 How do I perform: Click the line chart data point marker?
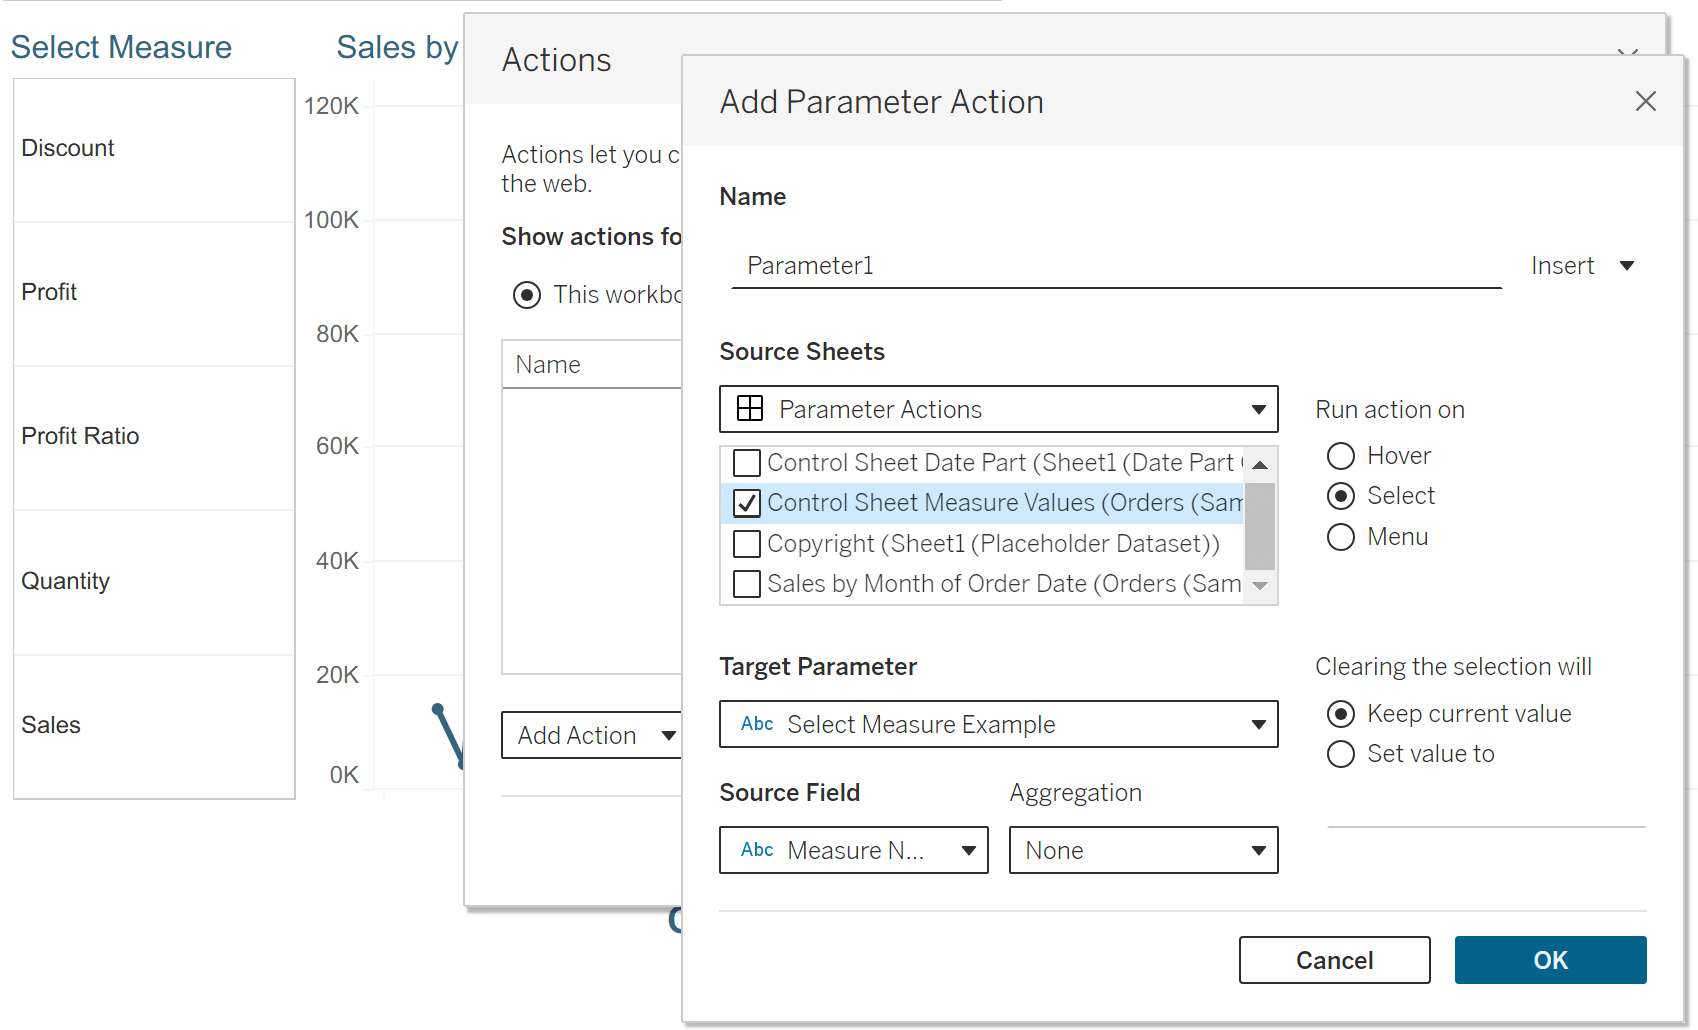pos(438,709)
